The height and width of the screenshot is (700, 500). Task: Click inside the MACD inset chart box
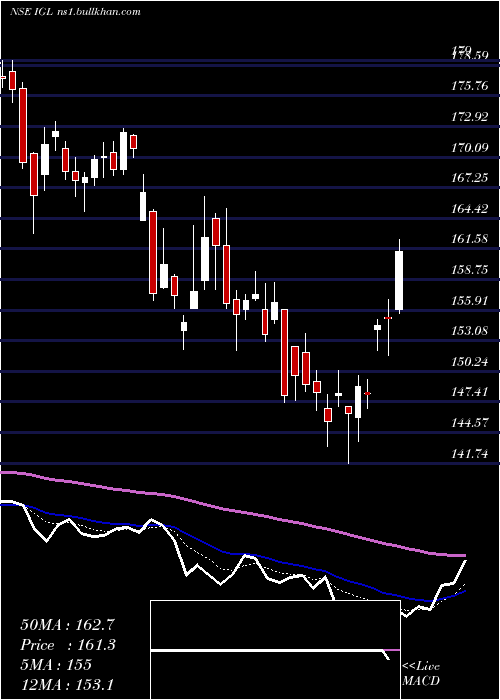click(275, 650)
